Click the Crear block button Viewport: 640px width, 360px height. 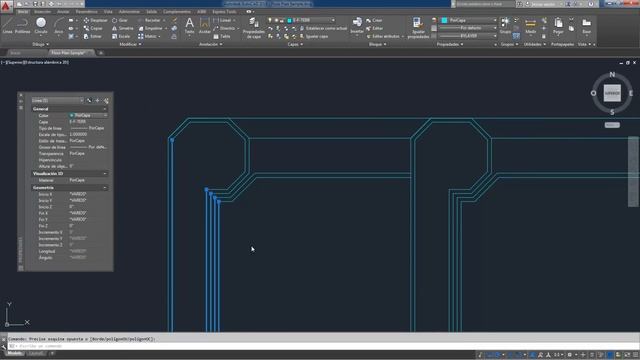(374, 20)
